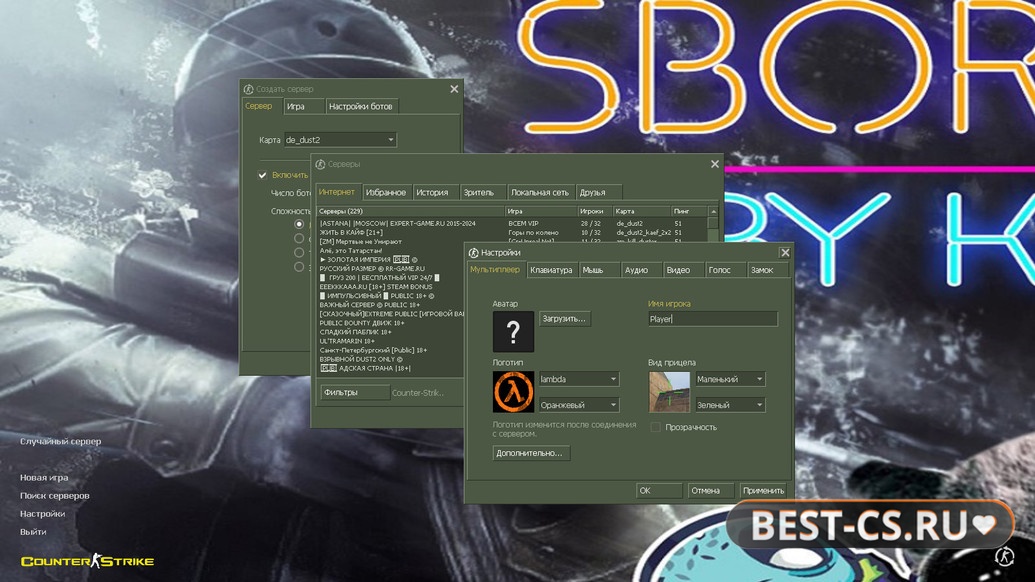Sort by the Пинг column header
The height and width of the screenshot is (582, 1035).
click(x=688, y=211)
